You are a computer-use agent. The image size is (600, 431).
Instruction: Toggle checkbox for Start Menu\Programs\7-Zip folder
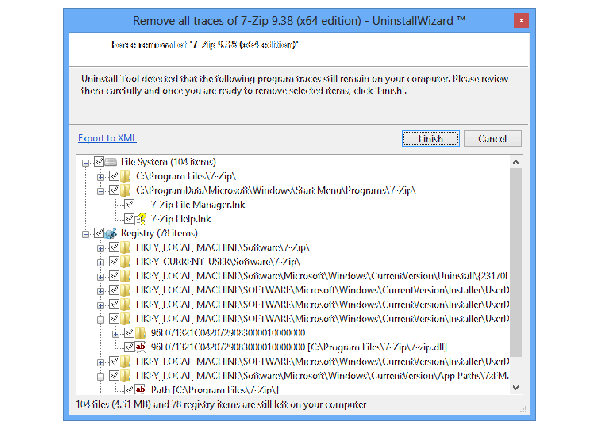(114, 190)
